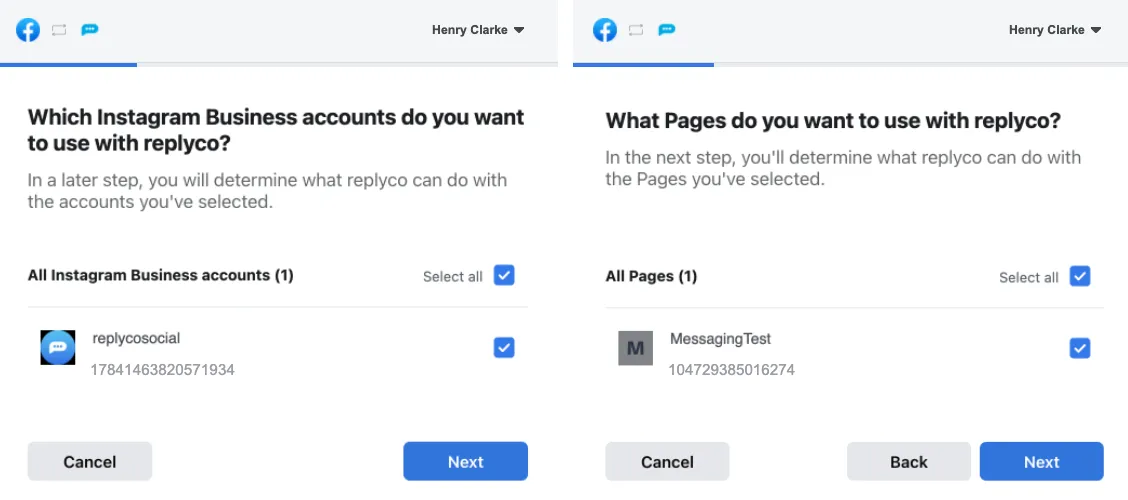
Task: Cancel the Pages selection dialog
Action: (x=668, y=461)
